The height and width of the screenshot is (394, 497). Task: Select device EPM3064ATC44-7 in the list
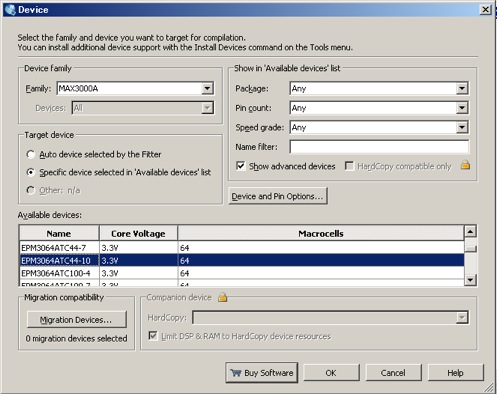point(242,248)
